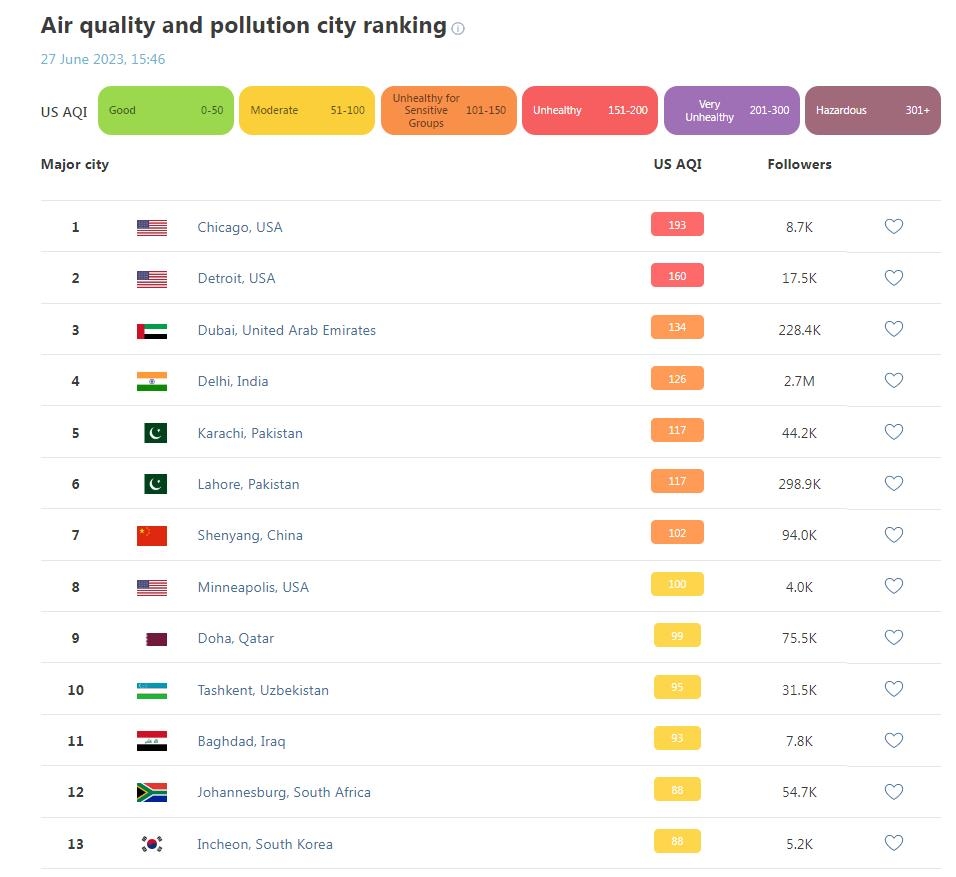The width and height of the screenshot is (956, 877).
Task: Click the 2.7M followers value for Delhi
Action: [x=799, y=381]
